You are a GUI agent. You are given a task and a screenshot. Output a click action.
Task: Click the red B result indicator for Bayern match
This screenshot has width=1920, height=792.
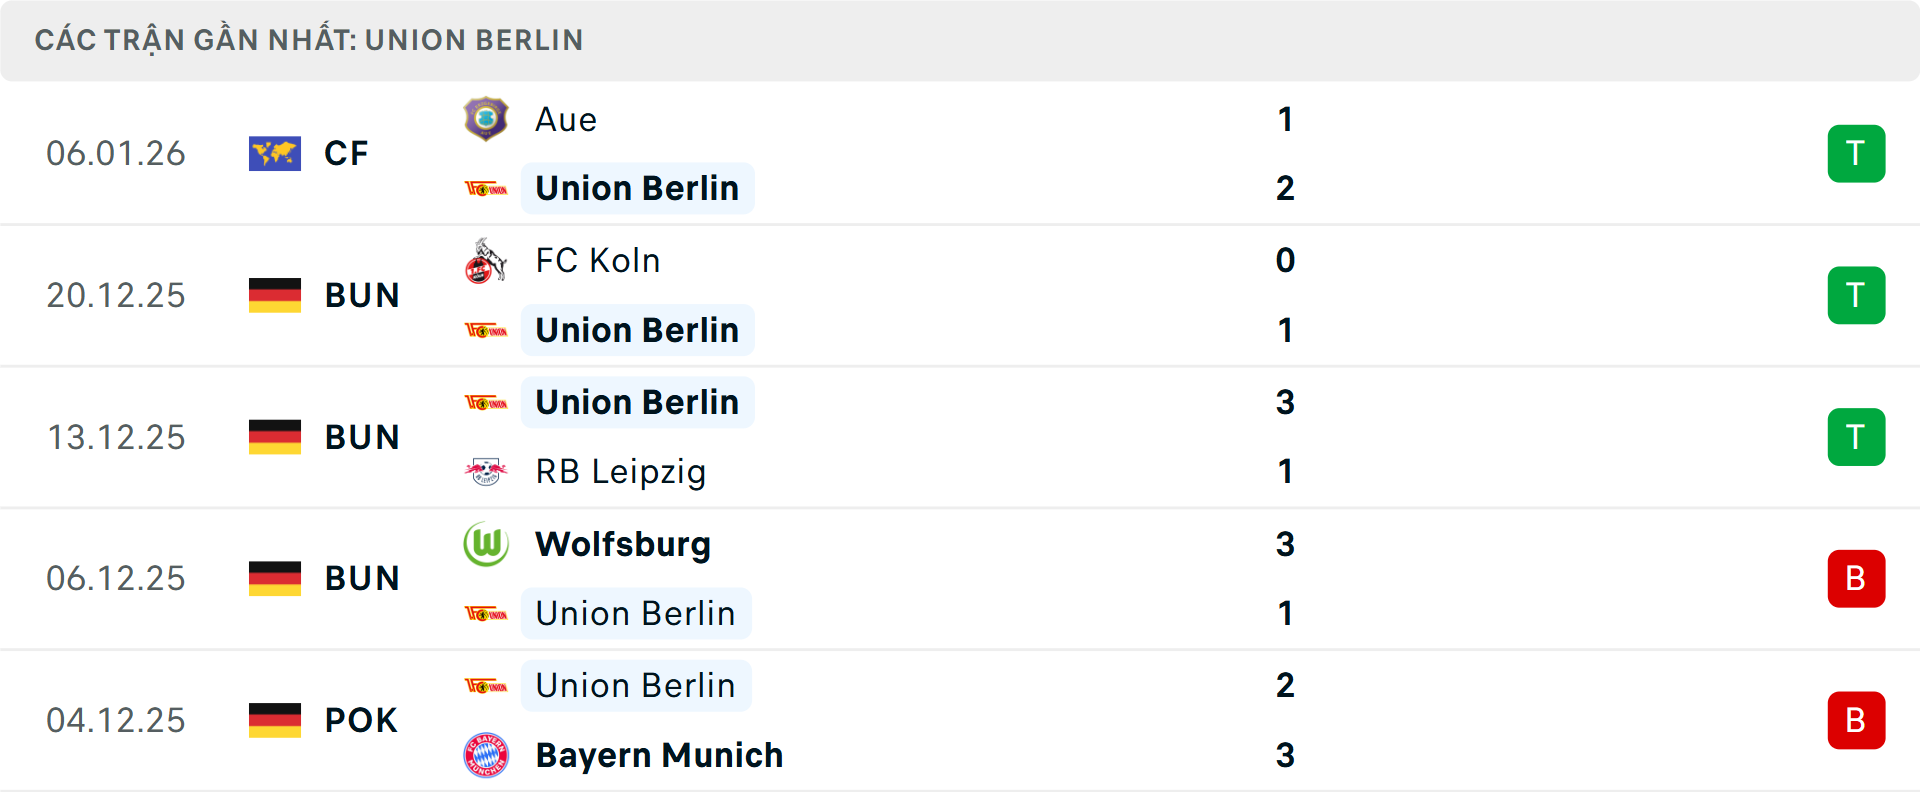point(1857,720)
